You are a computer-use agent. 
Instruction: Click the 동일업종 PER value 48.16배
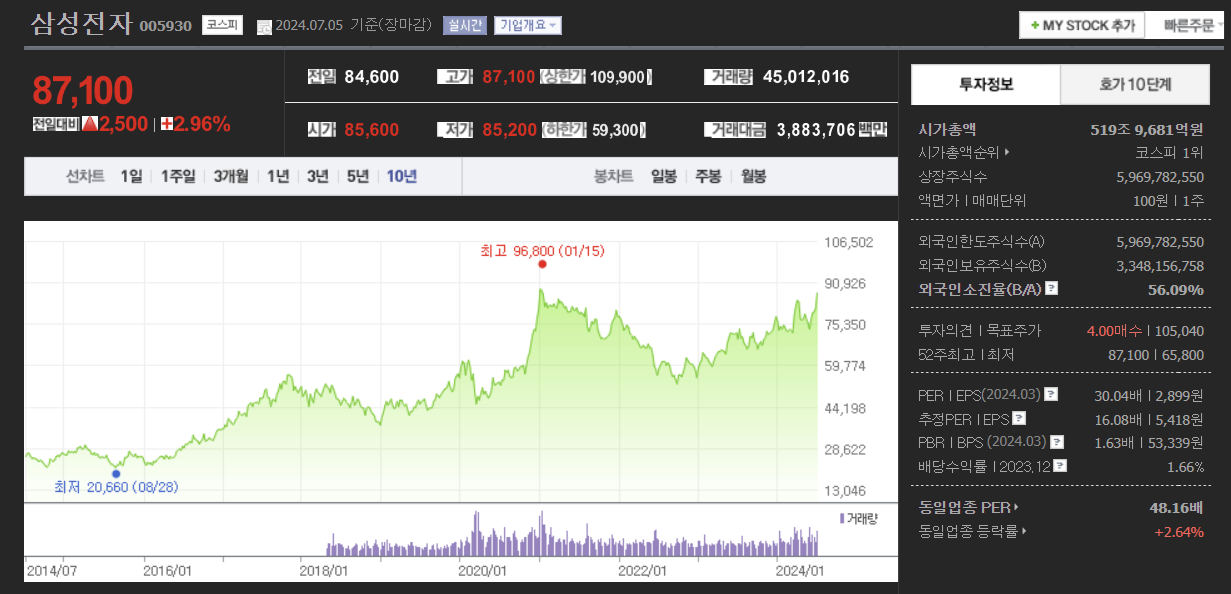(x=1177, y=507)
